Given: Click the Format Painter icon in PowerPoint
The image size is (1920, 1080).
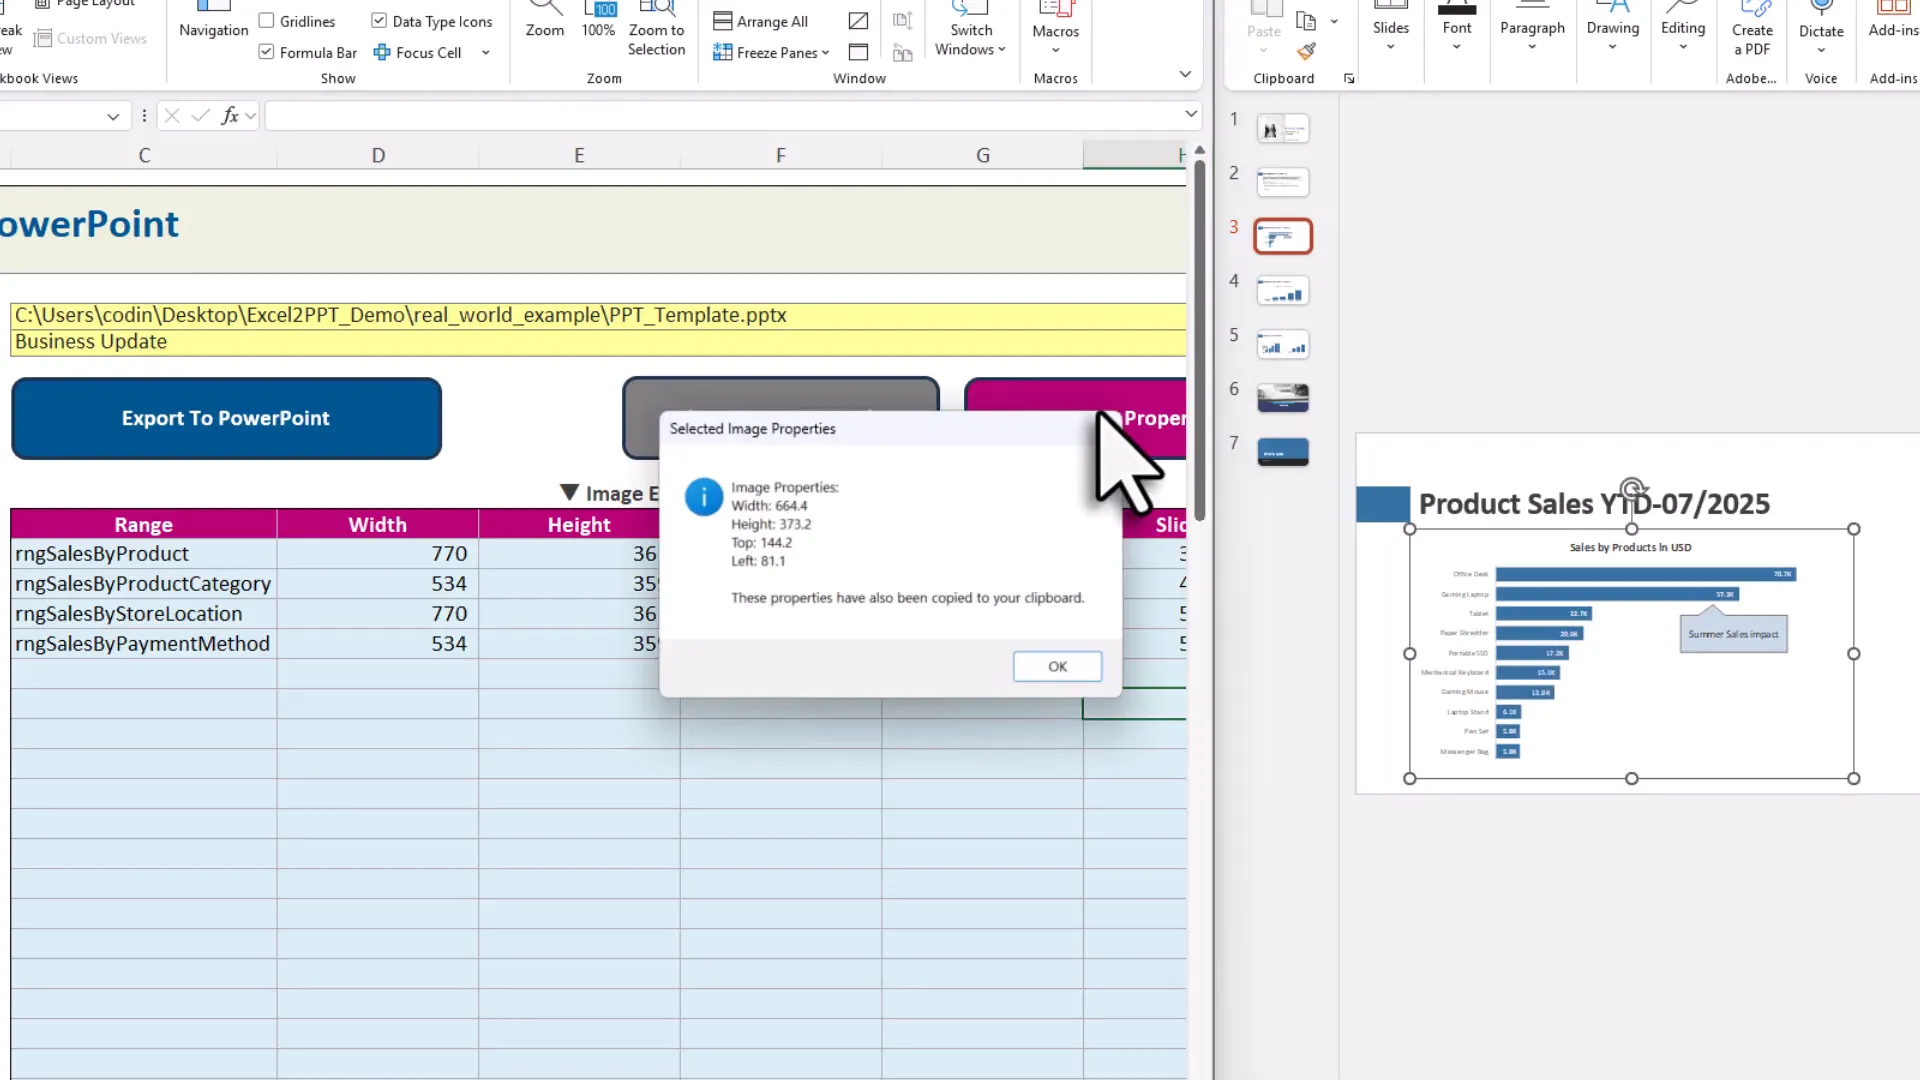Looking at the screenshot, I should (x=1305, y=52).
